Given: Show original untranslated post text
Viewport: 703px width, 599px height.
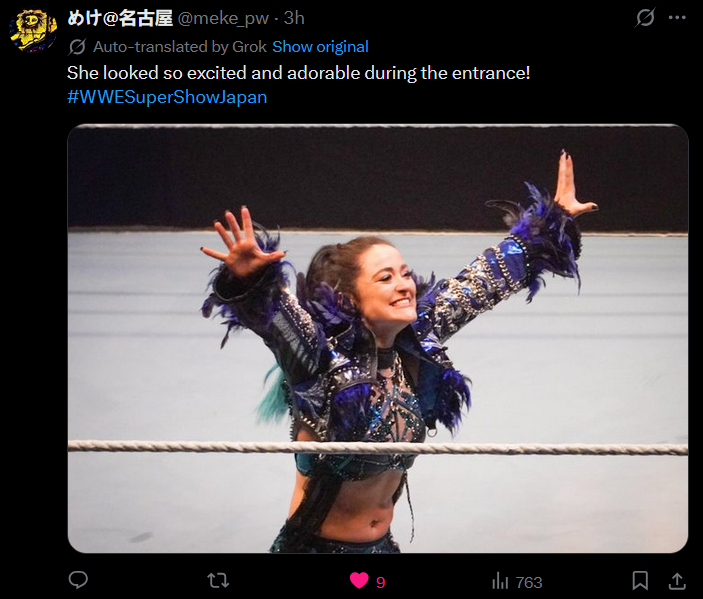Looking at the screenshot, I should coord(320,47).
